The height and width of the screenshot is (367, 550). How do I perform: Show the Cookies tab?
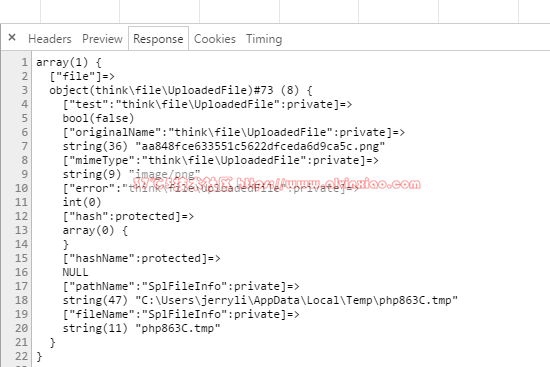point(215,39)
